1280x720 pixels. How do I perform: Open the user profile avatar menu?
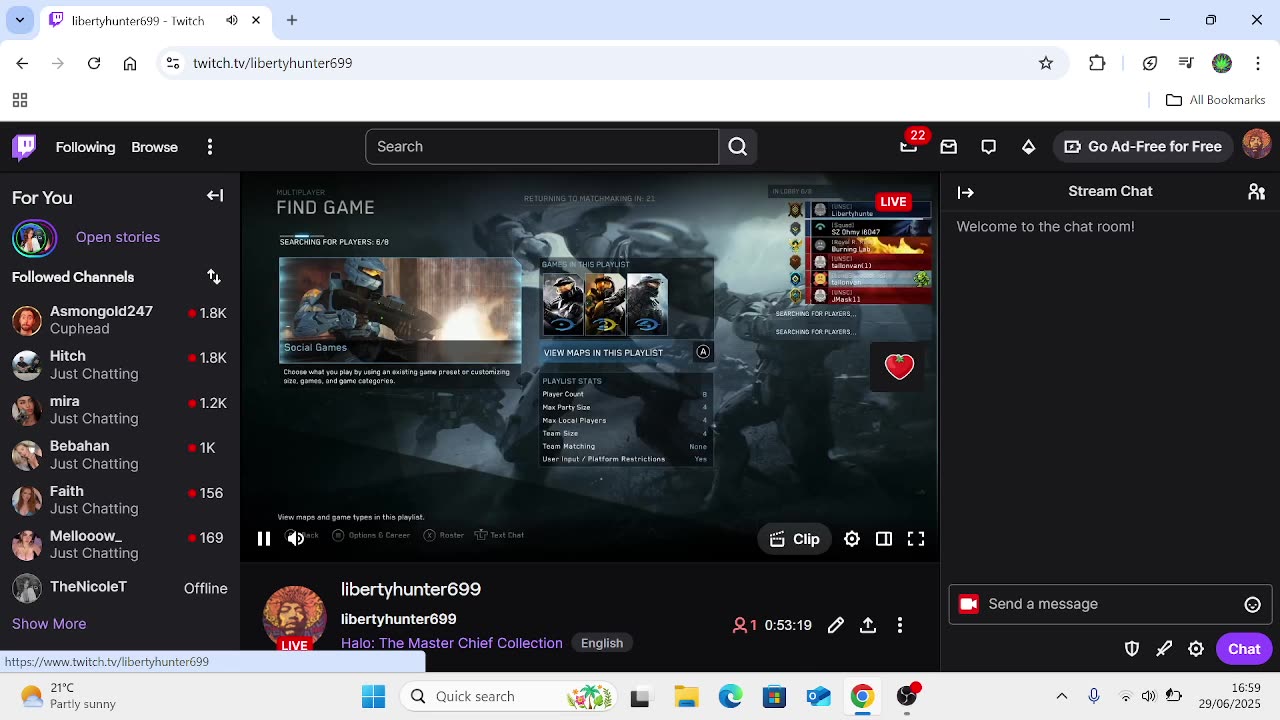(x=1257, y=145)
